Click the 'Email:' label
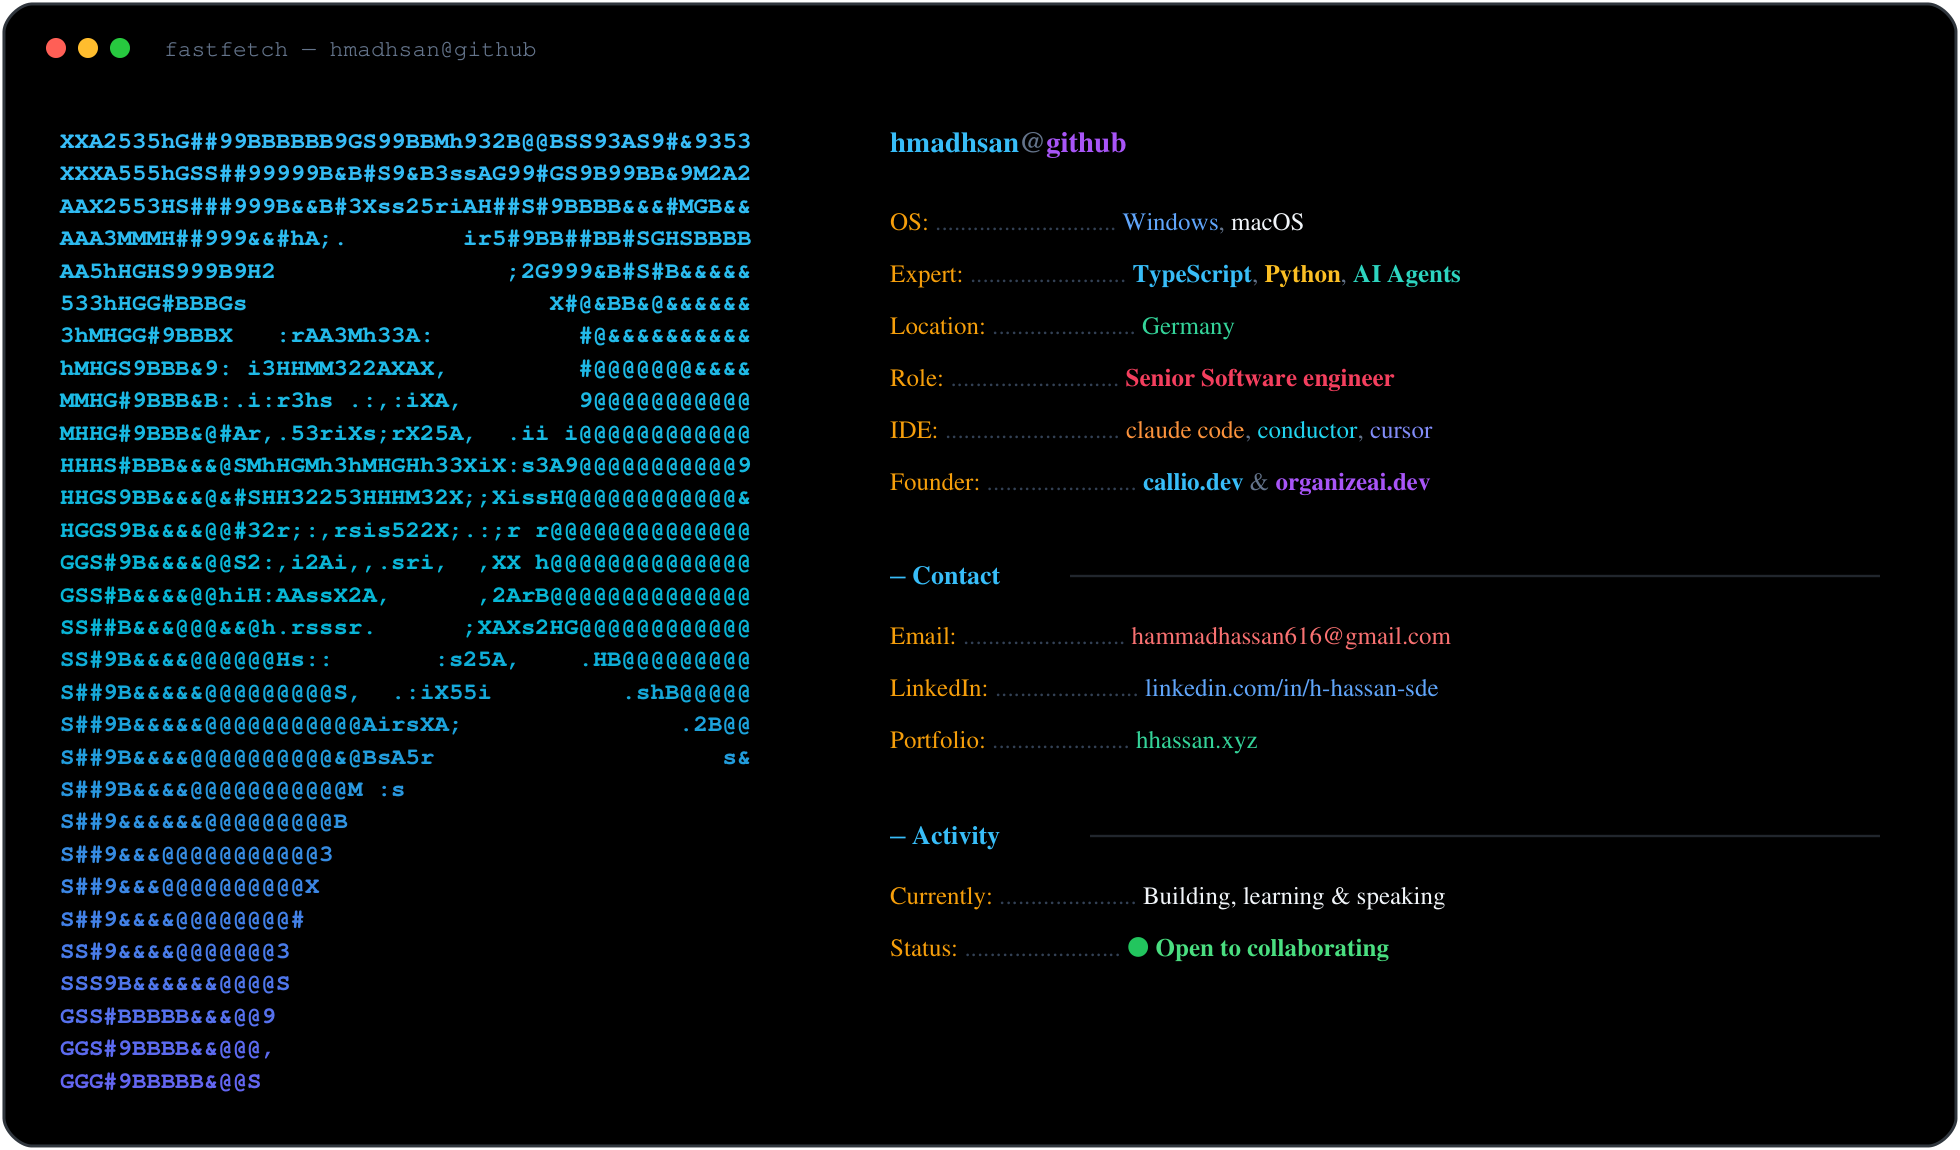The width and height of the screenshot is (1960, 1150). click(x=922, y=636)
